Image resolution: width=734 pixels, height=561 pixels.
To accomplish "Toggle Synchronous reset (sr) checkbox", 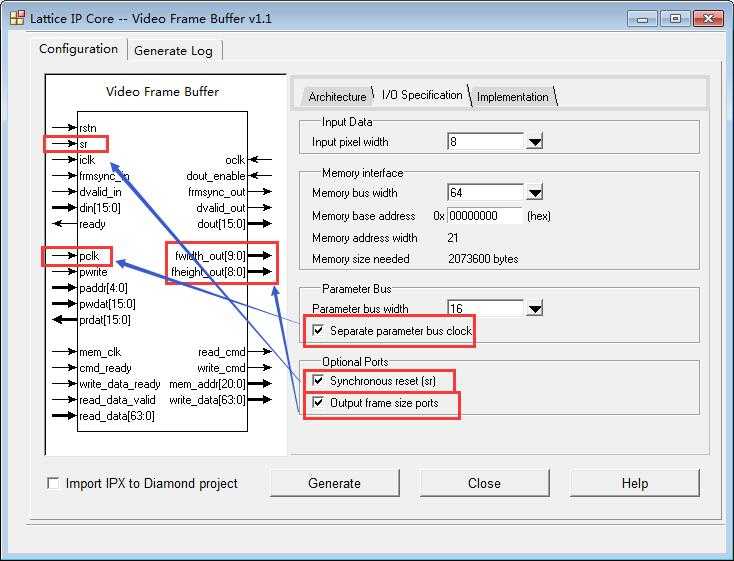I will tap(318, 380).
